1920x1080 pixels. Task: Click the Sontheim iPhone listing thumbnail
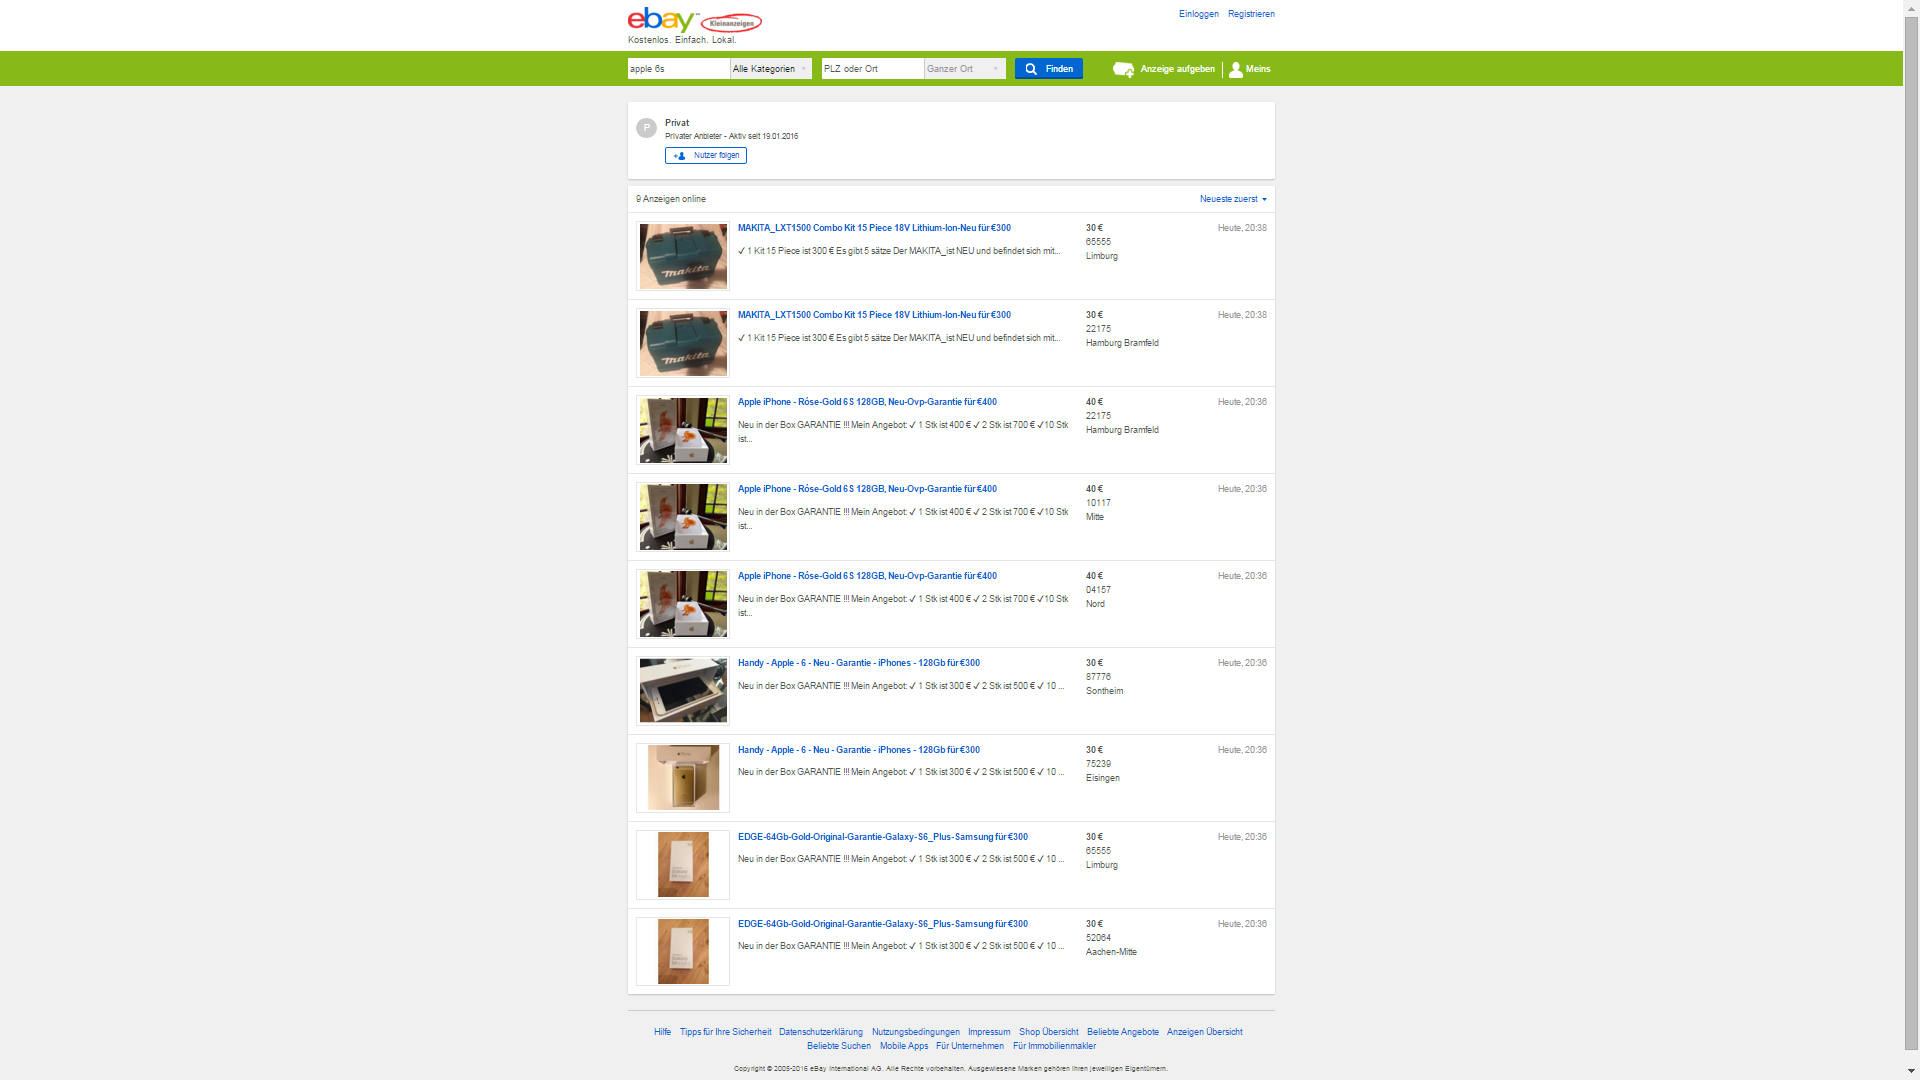point(683,691)
